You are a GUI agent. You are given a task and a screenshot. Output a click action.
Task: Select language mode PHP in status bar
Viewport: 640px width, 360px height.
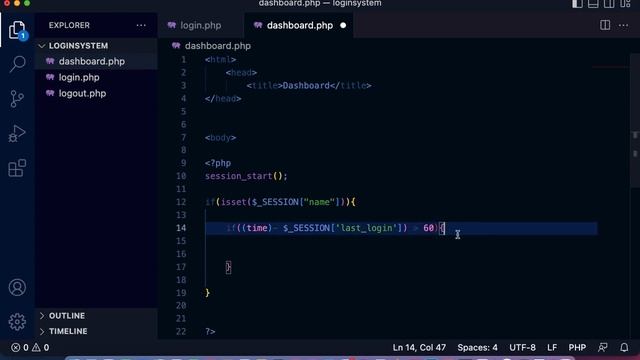point(577,347)
